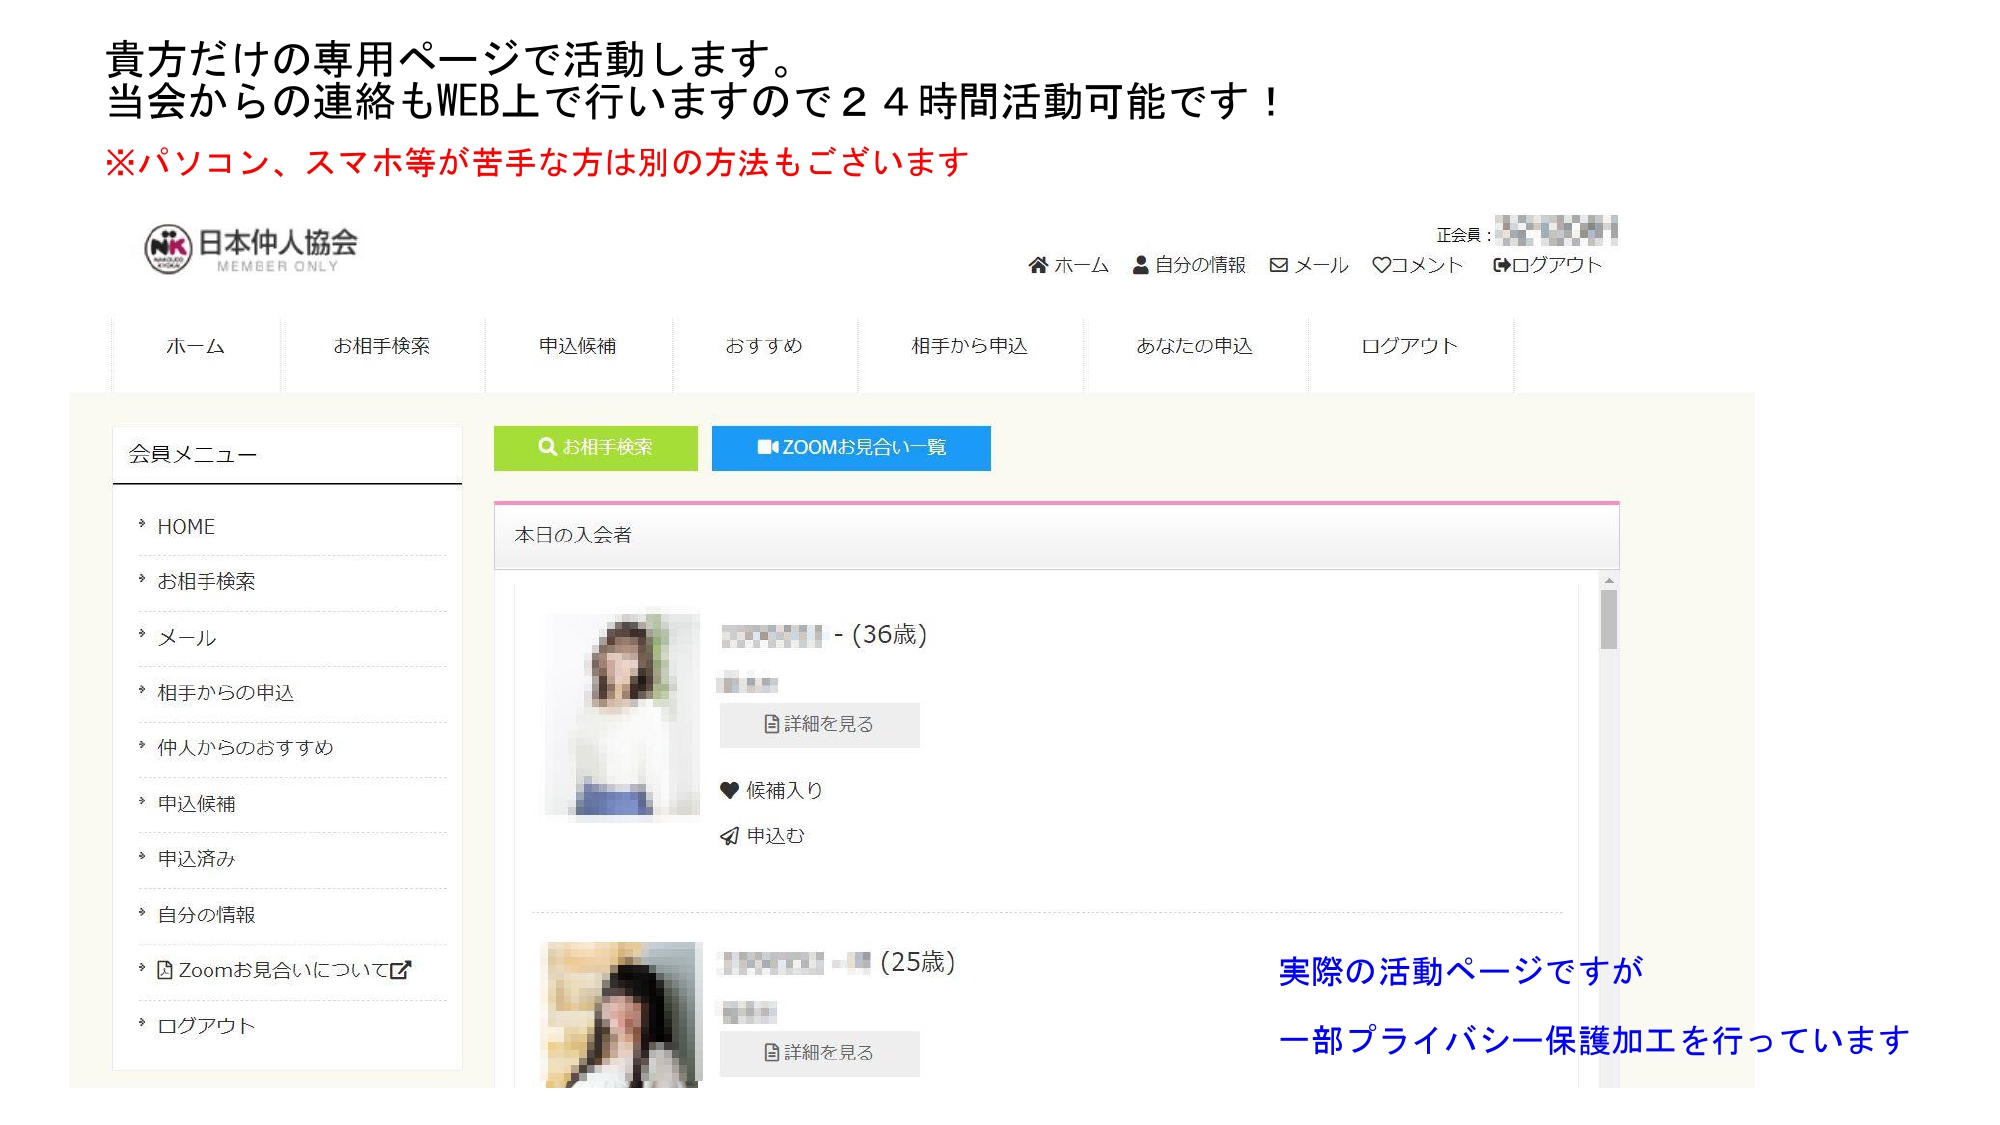
Task: Open 自分の情報 link in top header
Action: (x=1189, y=265)
